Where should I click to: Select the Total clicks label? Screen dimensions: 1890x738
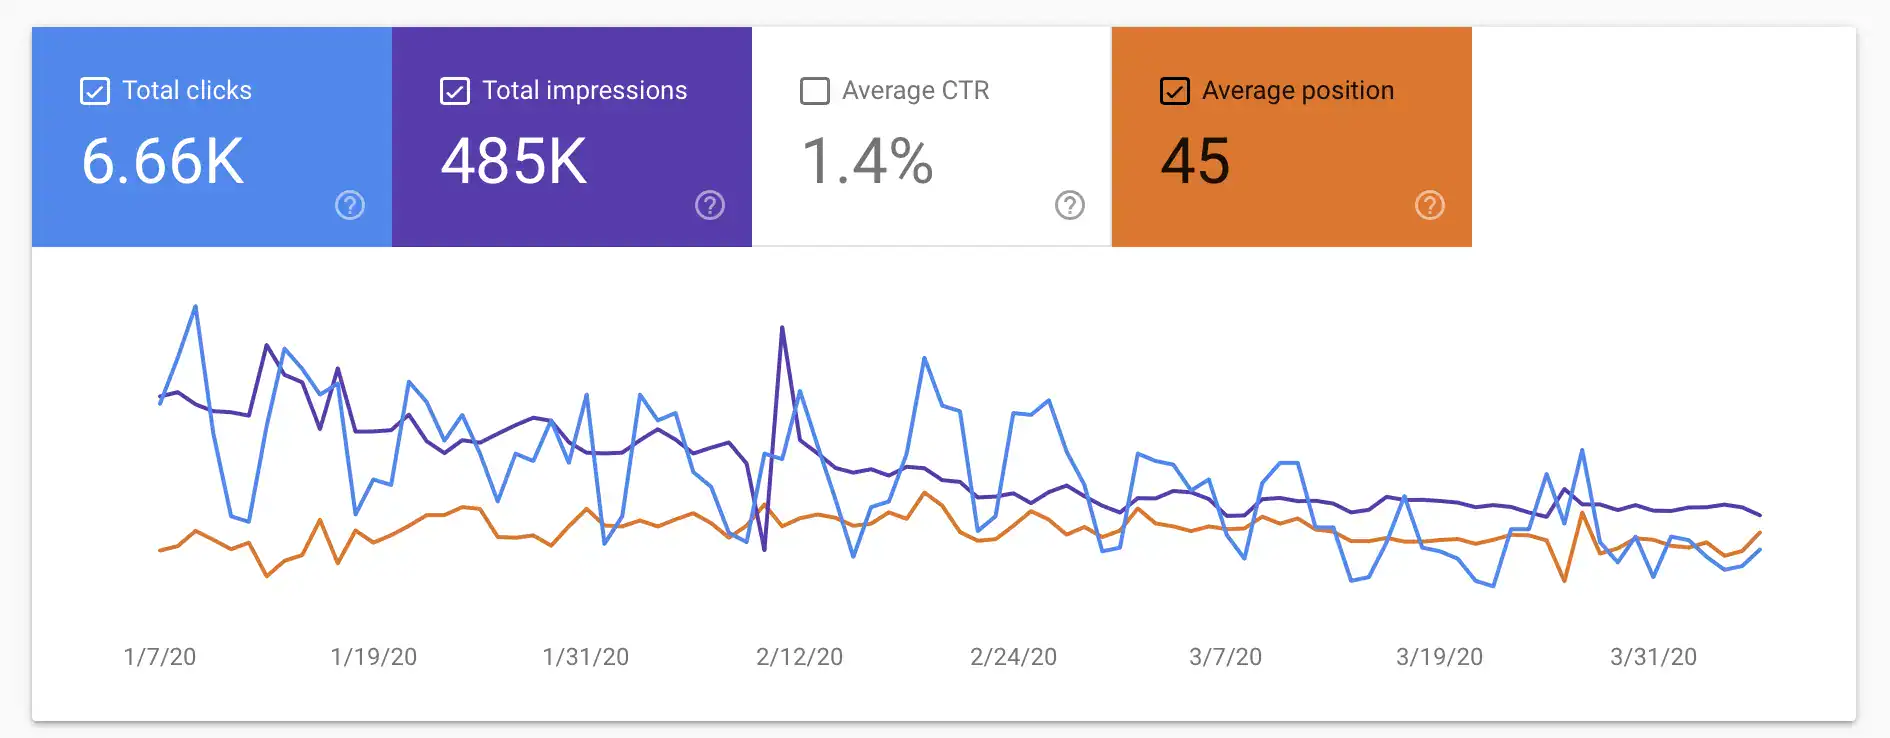click(187, 90)
